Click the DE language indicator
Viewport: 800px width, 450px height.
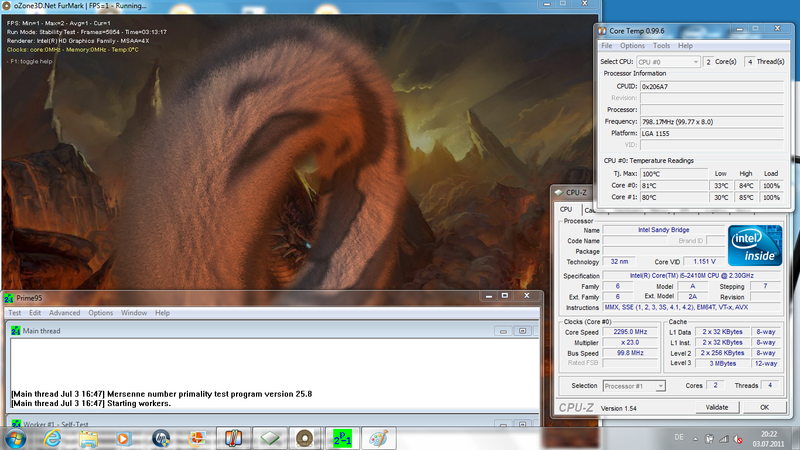[x=679, y=437]
